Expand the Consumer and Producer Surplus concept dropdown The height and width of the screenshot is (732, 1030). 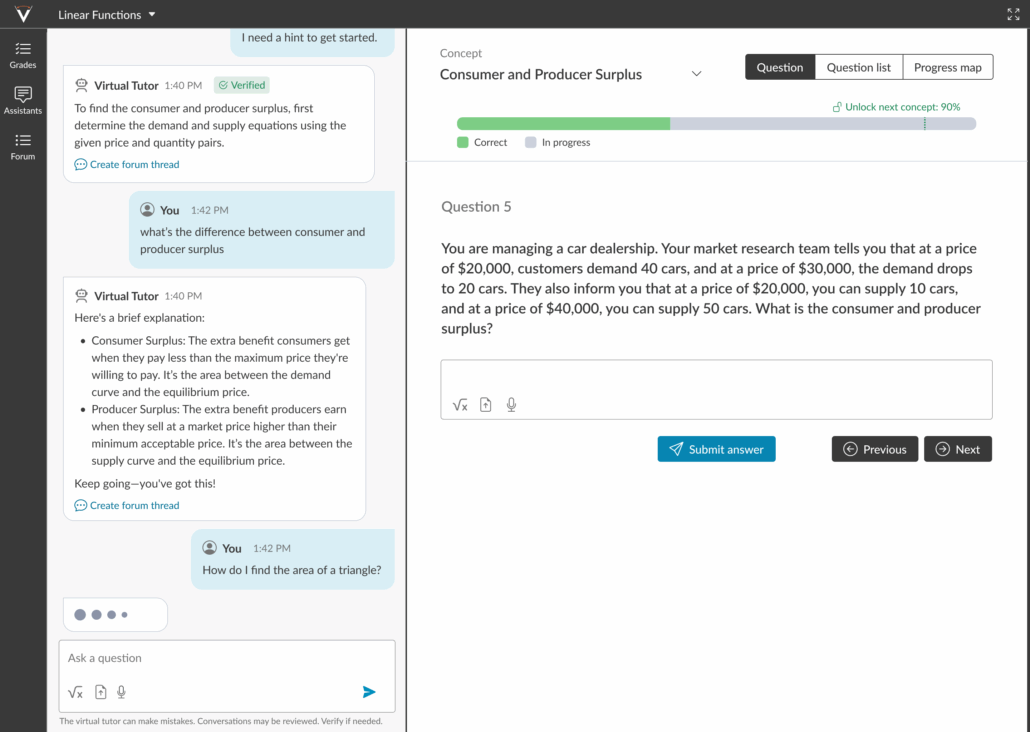[x=697, y=74]
